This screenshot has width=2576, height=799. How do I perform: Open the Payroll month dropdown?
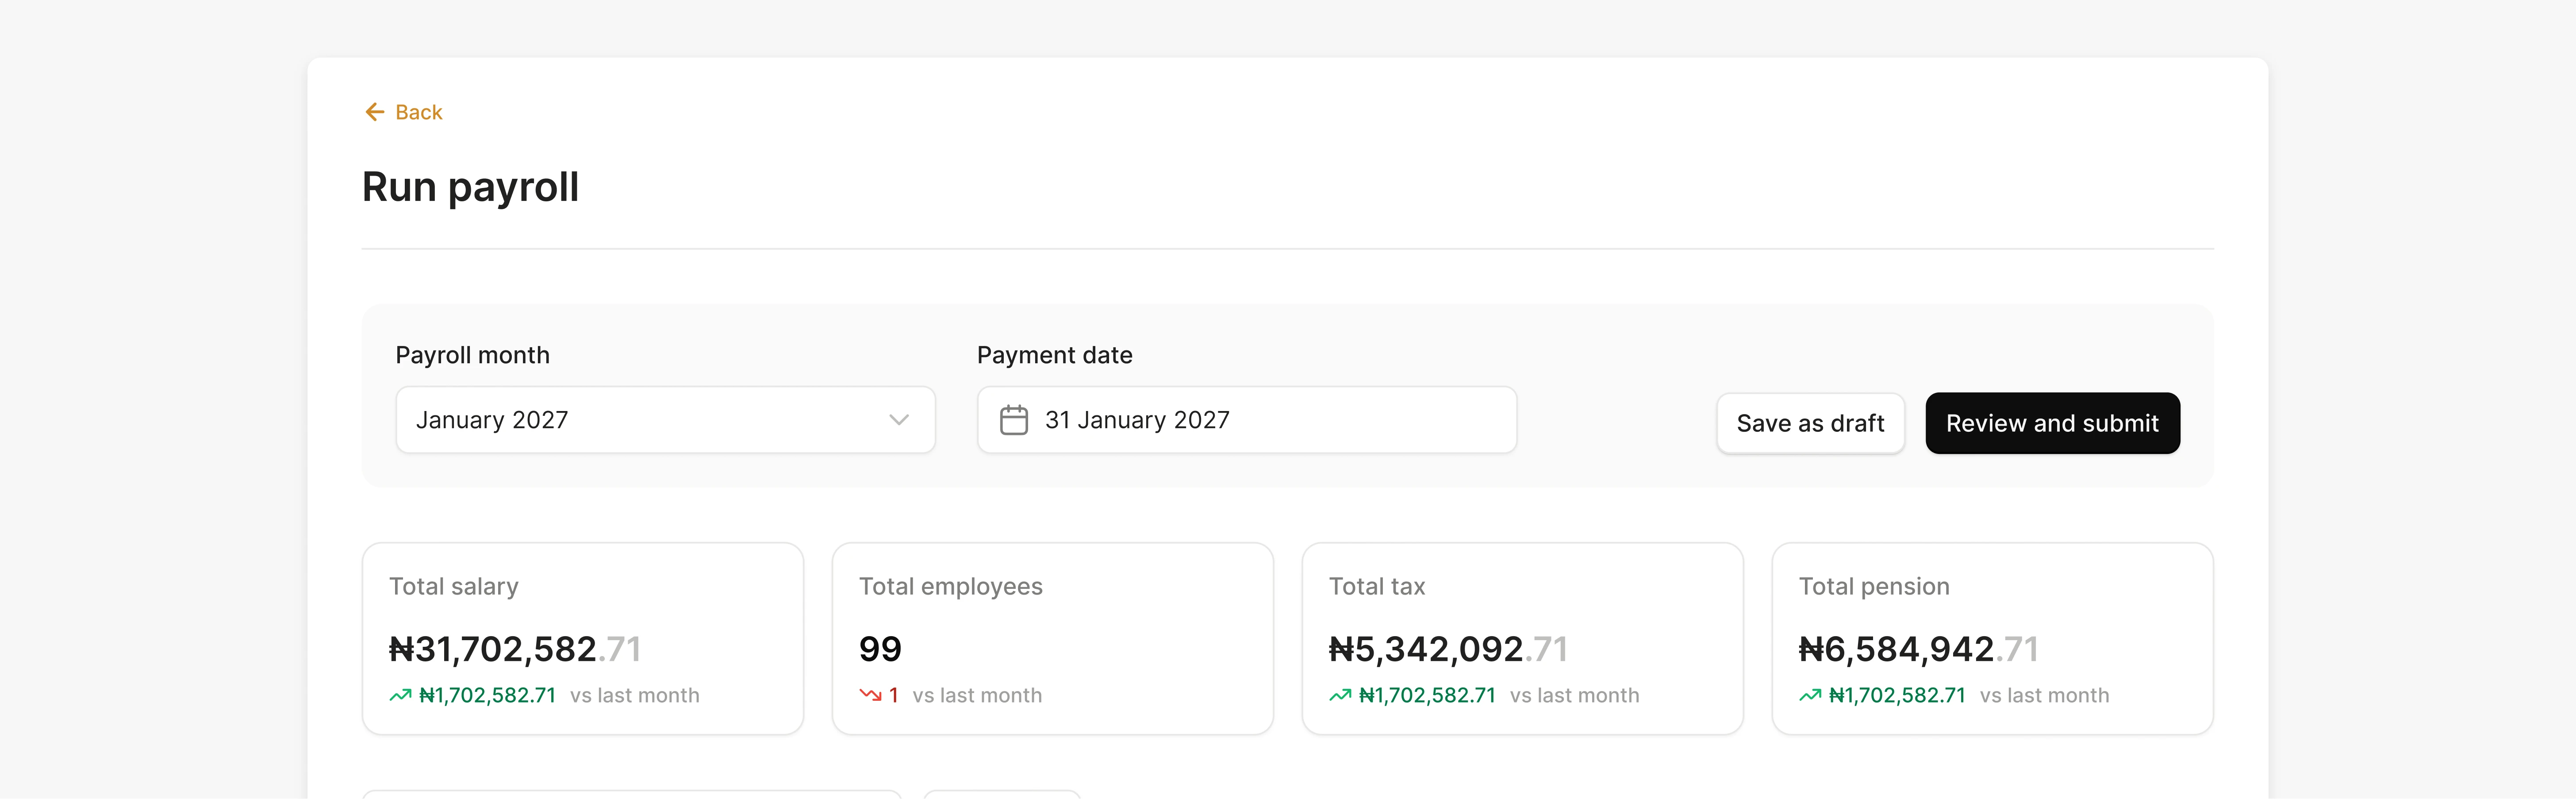click(x=664, y=420)
